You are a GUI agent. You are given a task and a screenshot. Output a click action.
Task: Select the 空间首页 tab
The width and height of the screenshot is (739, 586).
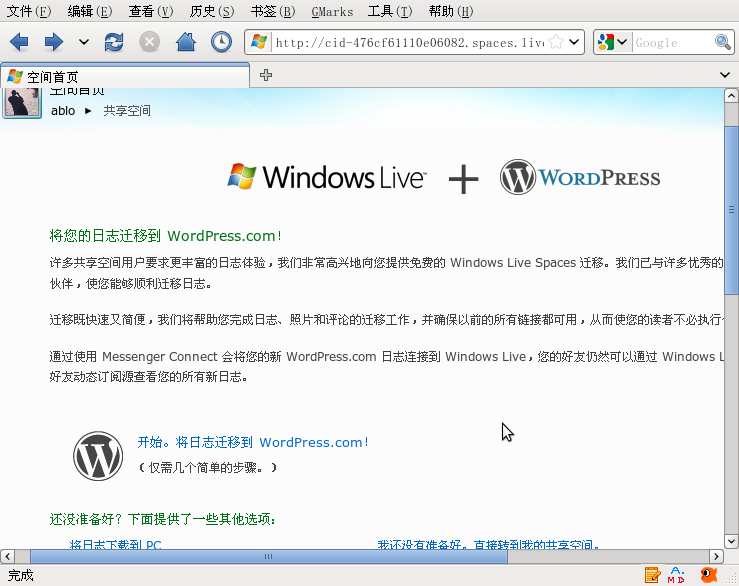click(x=125, y=76)
